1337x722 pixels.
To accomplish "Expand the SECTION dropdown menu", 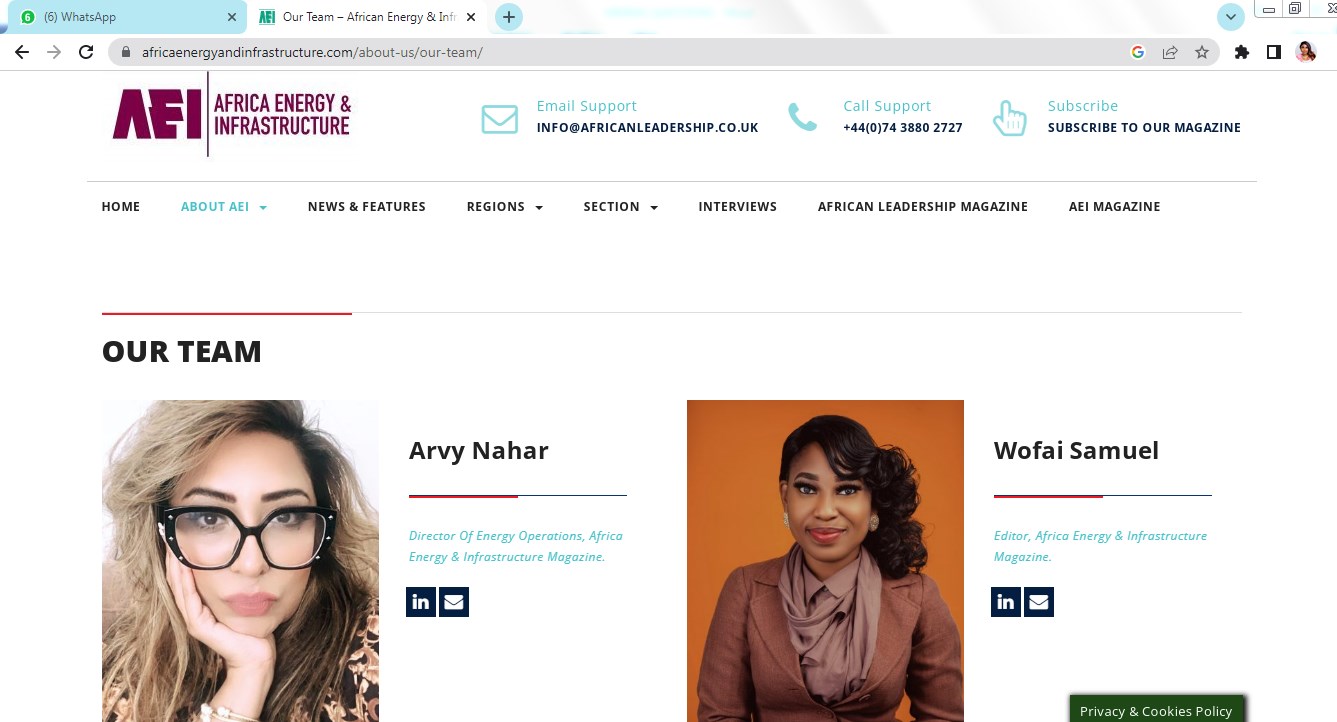I will point(621,207).
